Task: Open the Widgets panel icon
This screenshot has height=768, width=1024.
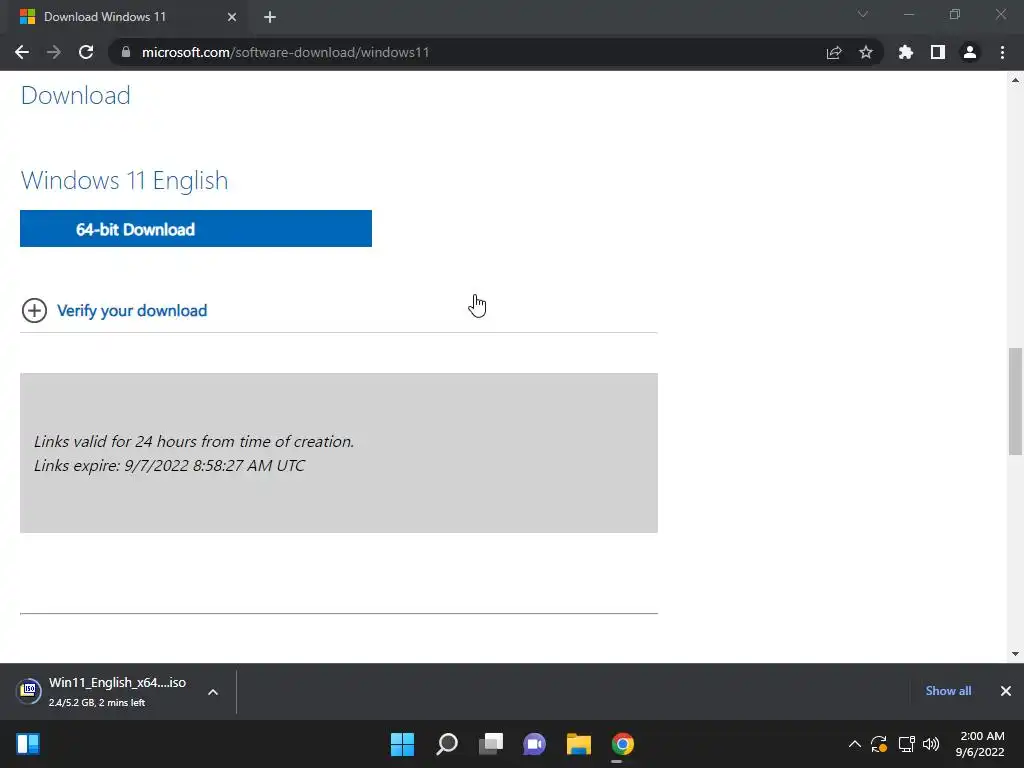Action: pos(28,744)
